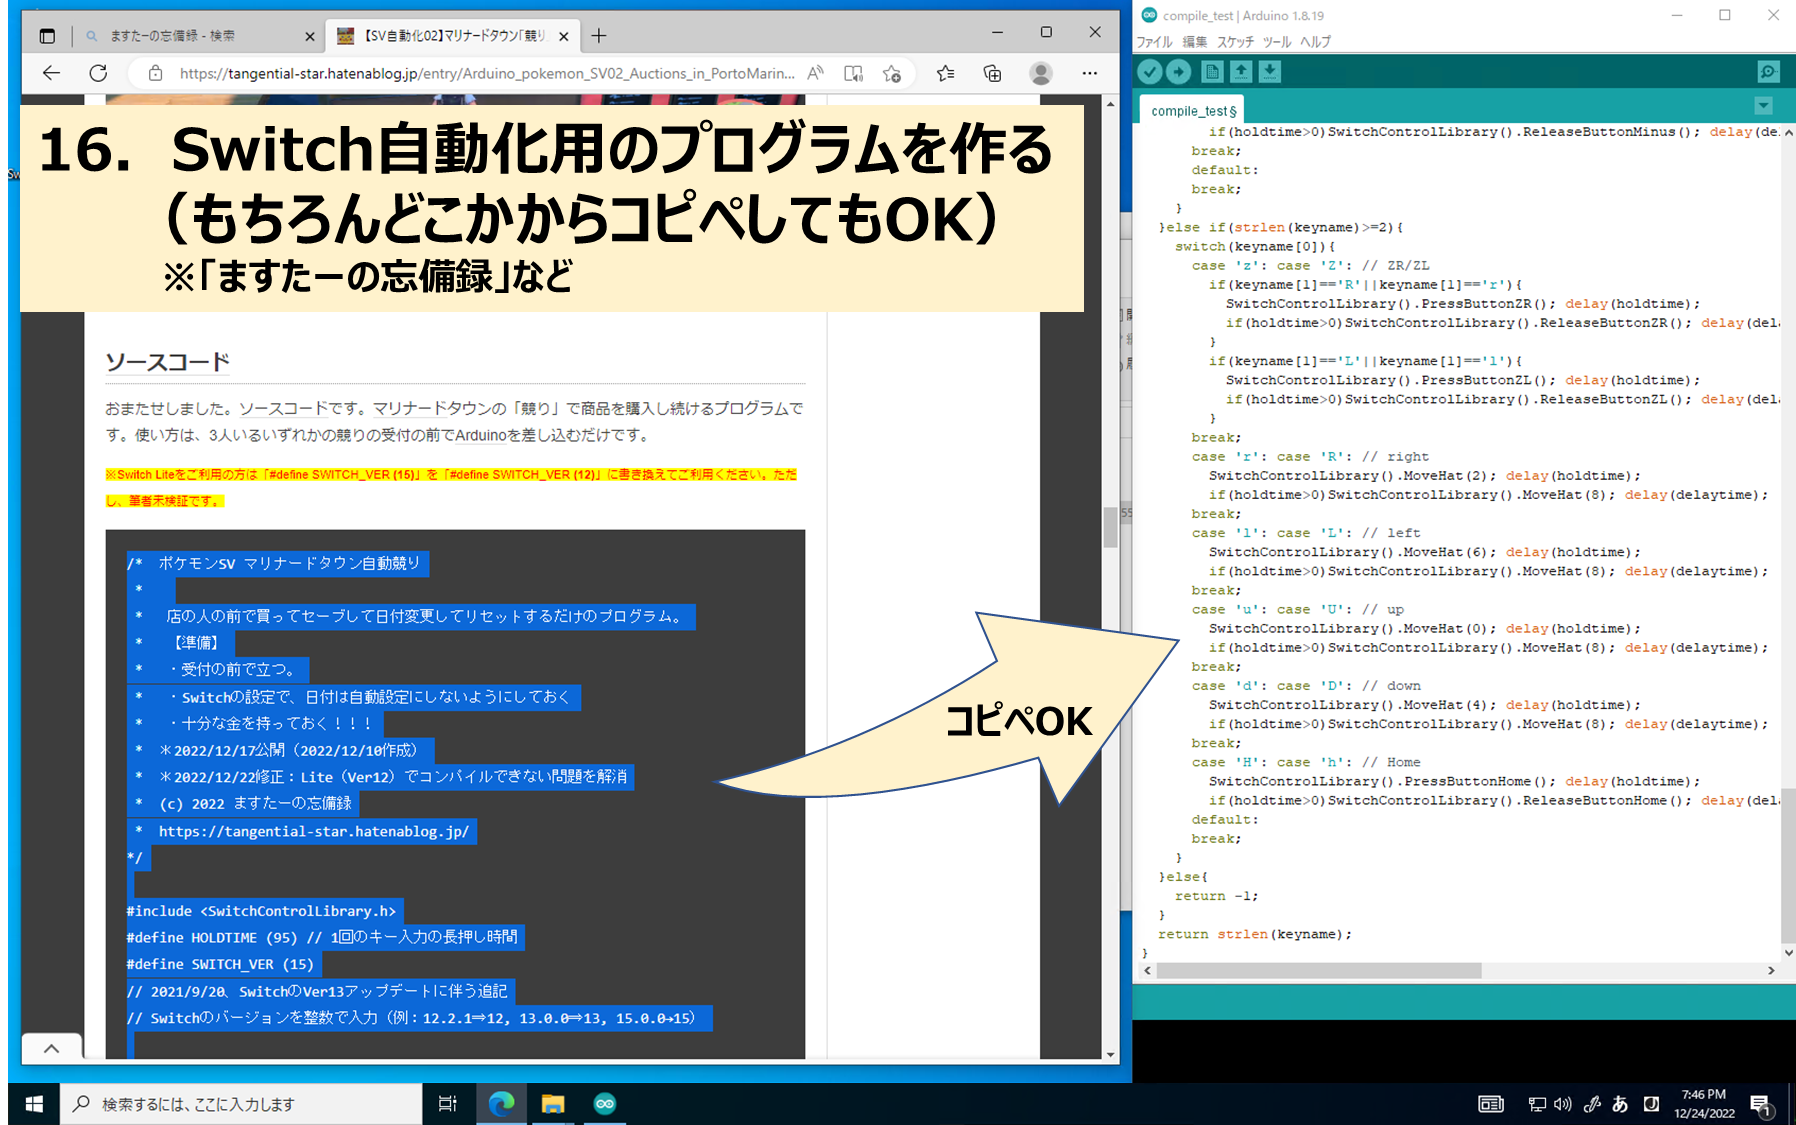This screenshot has width=1796, height=1125.
Task: Save the sketch with Arduino toolbar icon
Action: click(1270, 72)
